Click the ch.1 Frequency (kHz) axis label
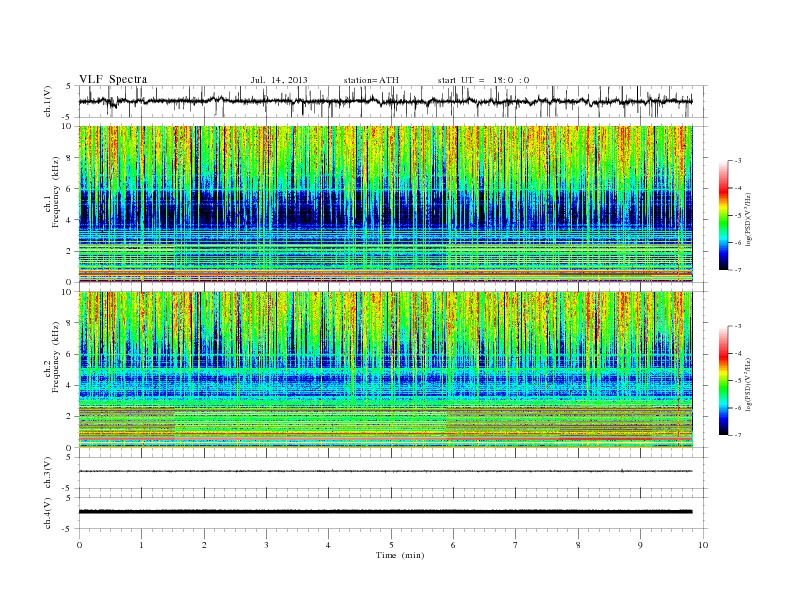 coord(52,192)
